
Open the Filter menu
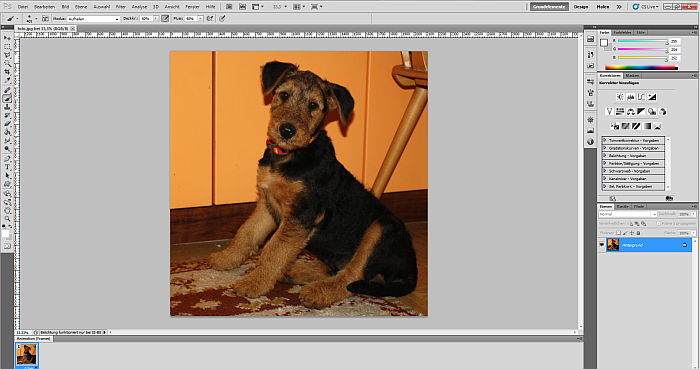click(121, 7)
